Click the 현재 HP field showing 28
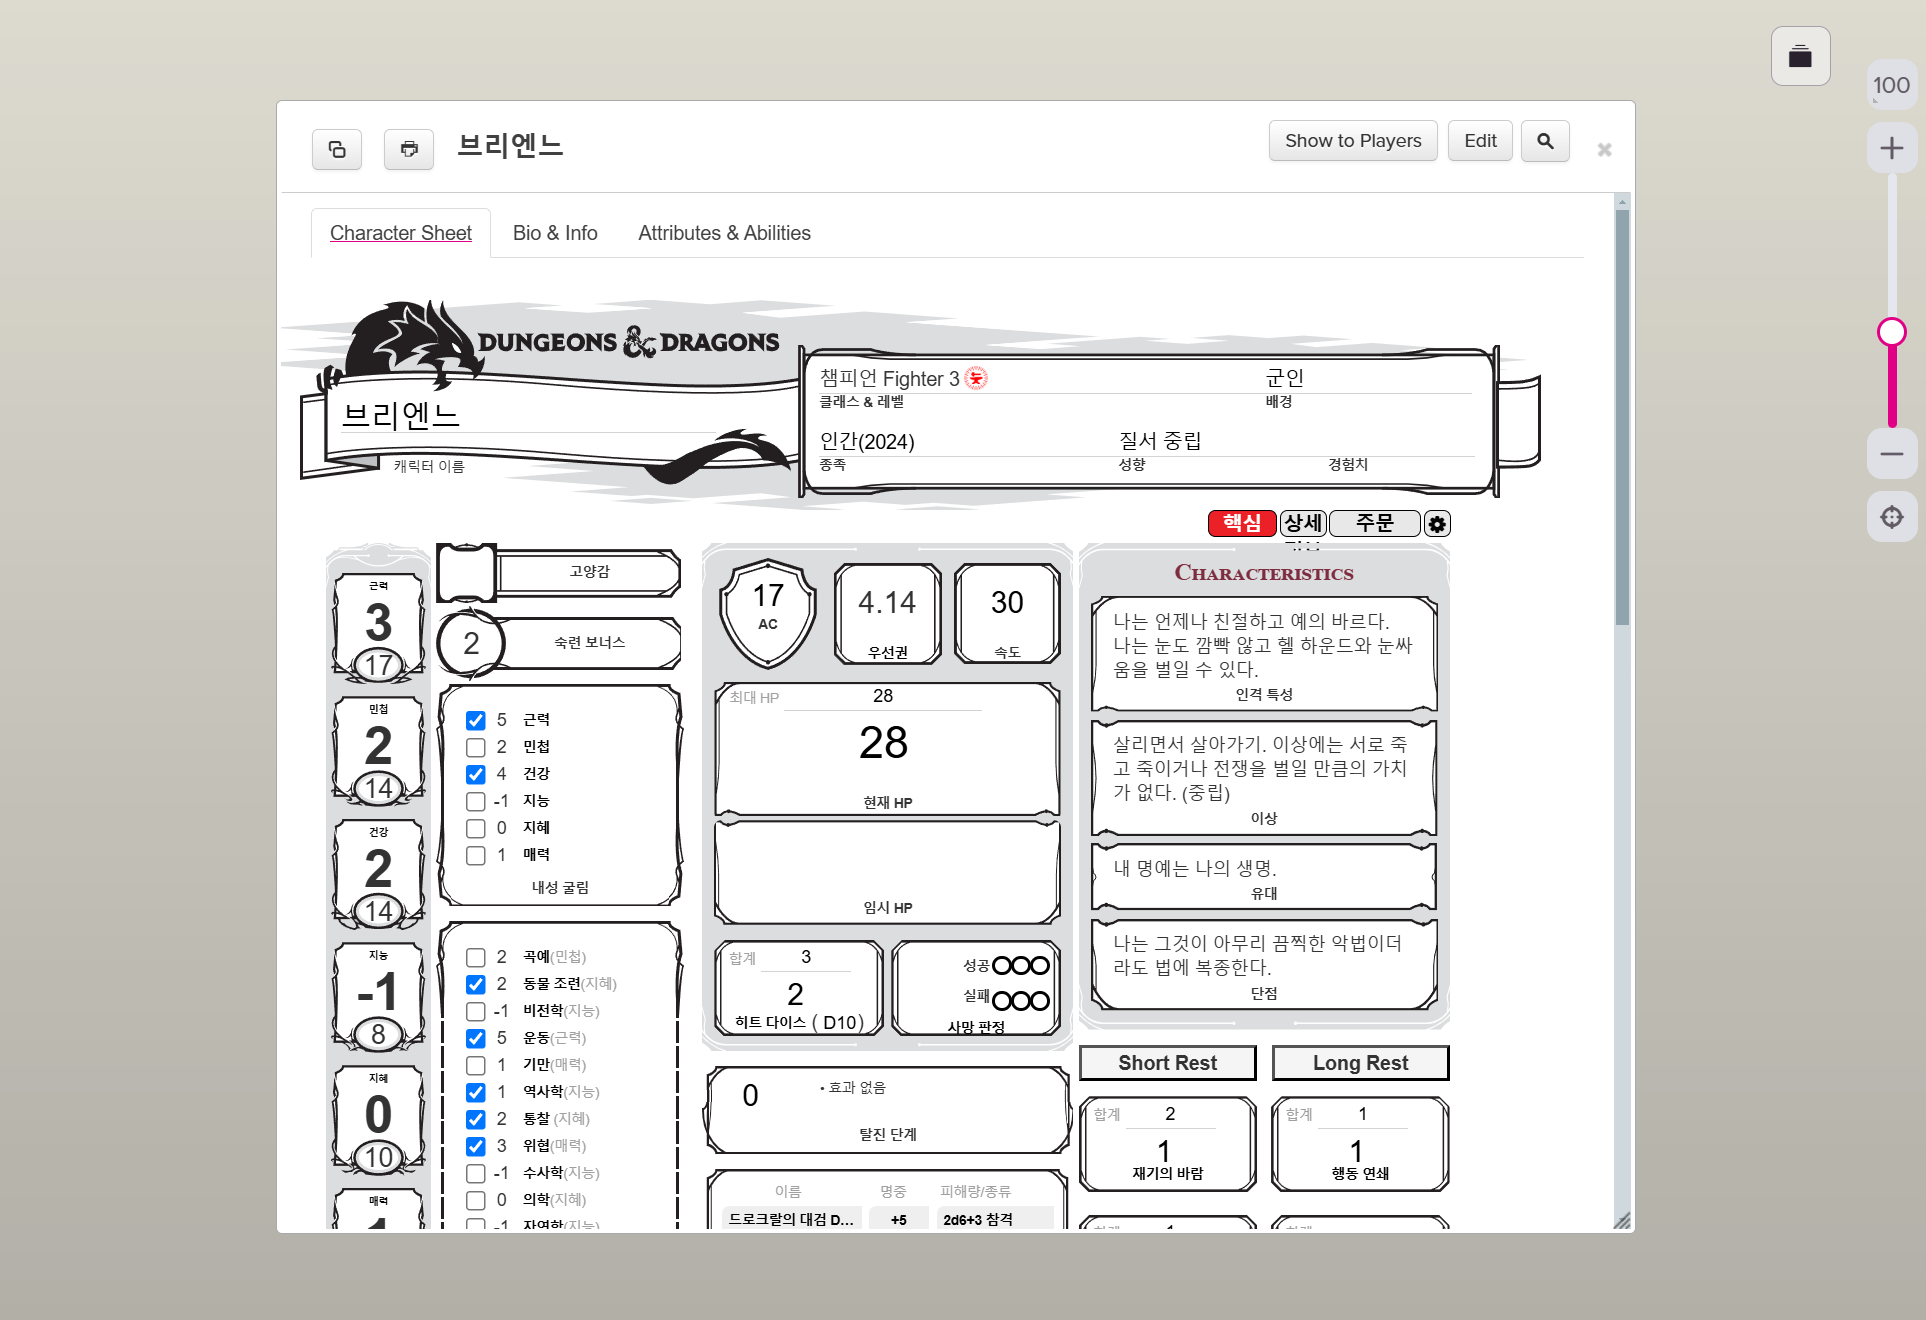This screenshot has width=1926, height=1320. click(x=883, y=743)
